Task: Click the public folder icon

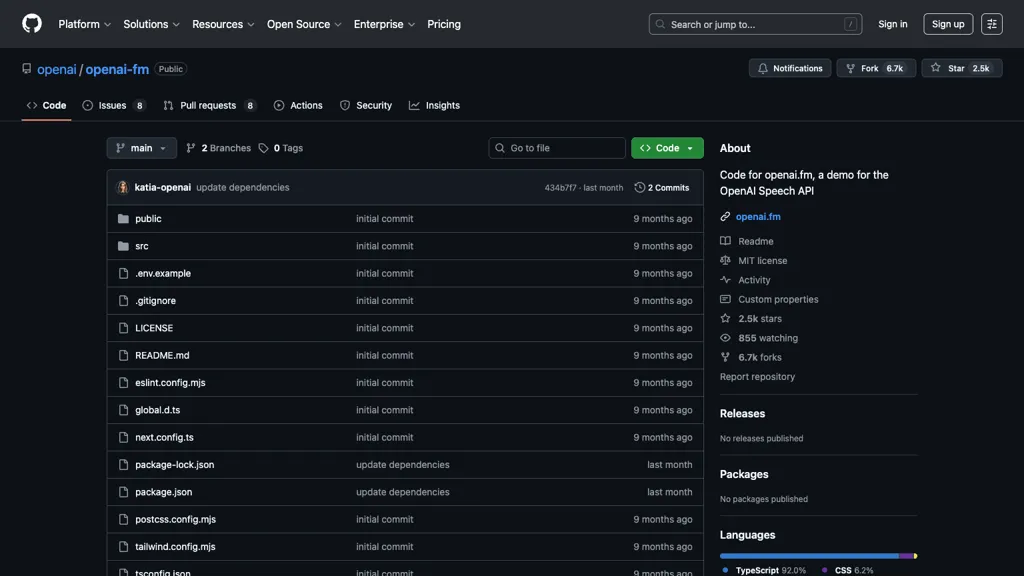Action: 123,219
